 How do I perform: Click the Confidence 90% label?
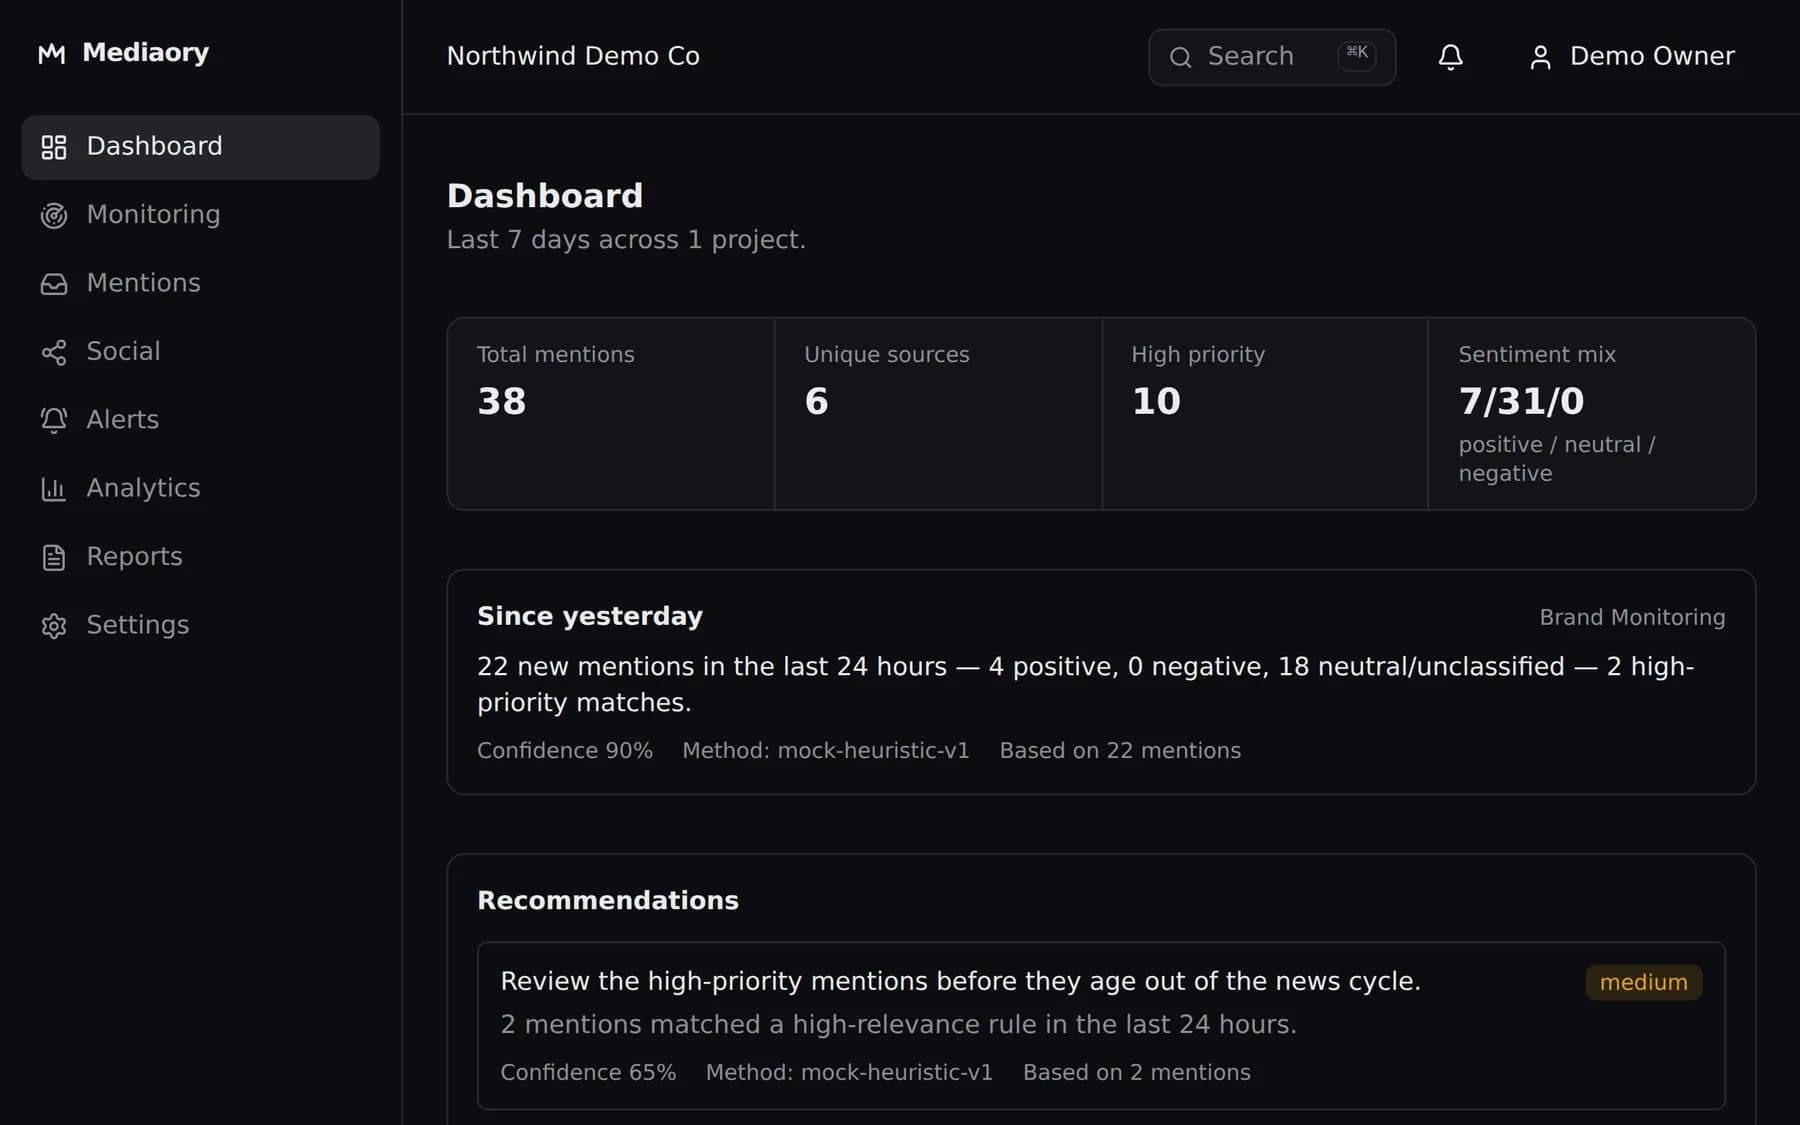click(x=565, y=750)
